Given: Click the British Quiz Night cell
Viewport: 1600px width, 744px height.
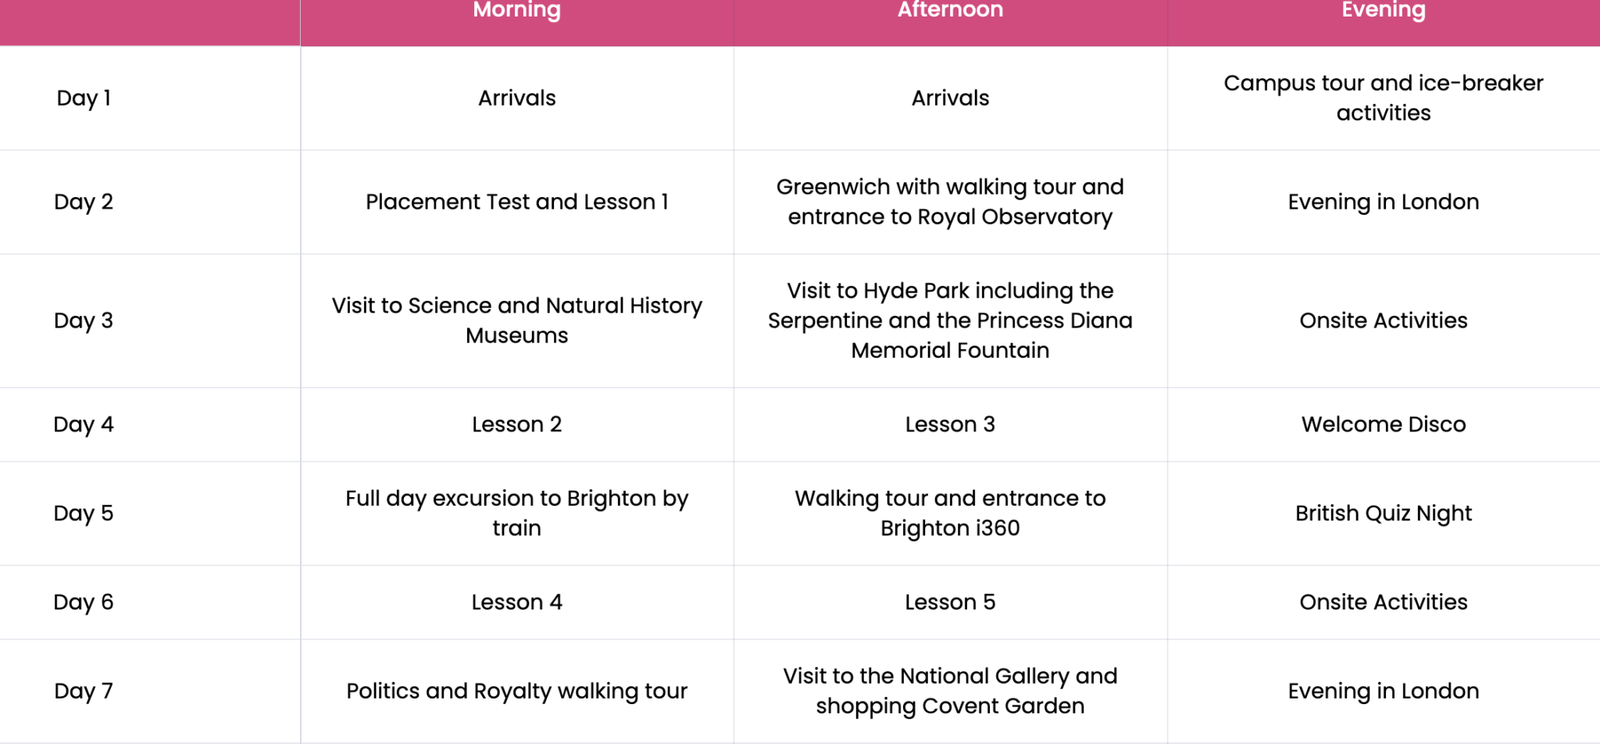Looking at the screenshot, I should coord(1383,514).
